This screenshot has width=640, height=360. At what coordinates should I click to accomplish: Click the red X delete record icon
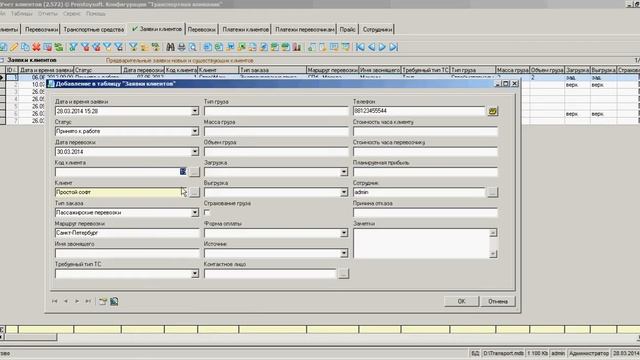pyautogui.click(x=36, y=47)
